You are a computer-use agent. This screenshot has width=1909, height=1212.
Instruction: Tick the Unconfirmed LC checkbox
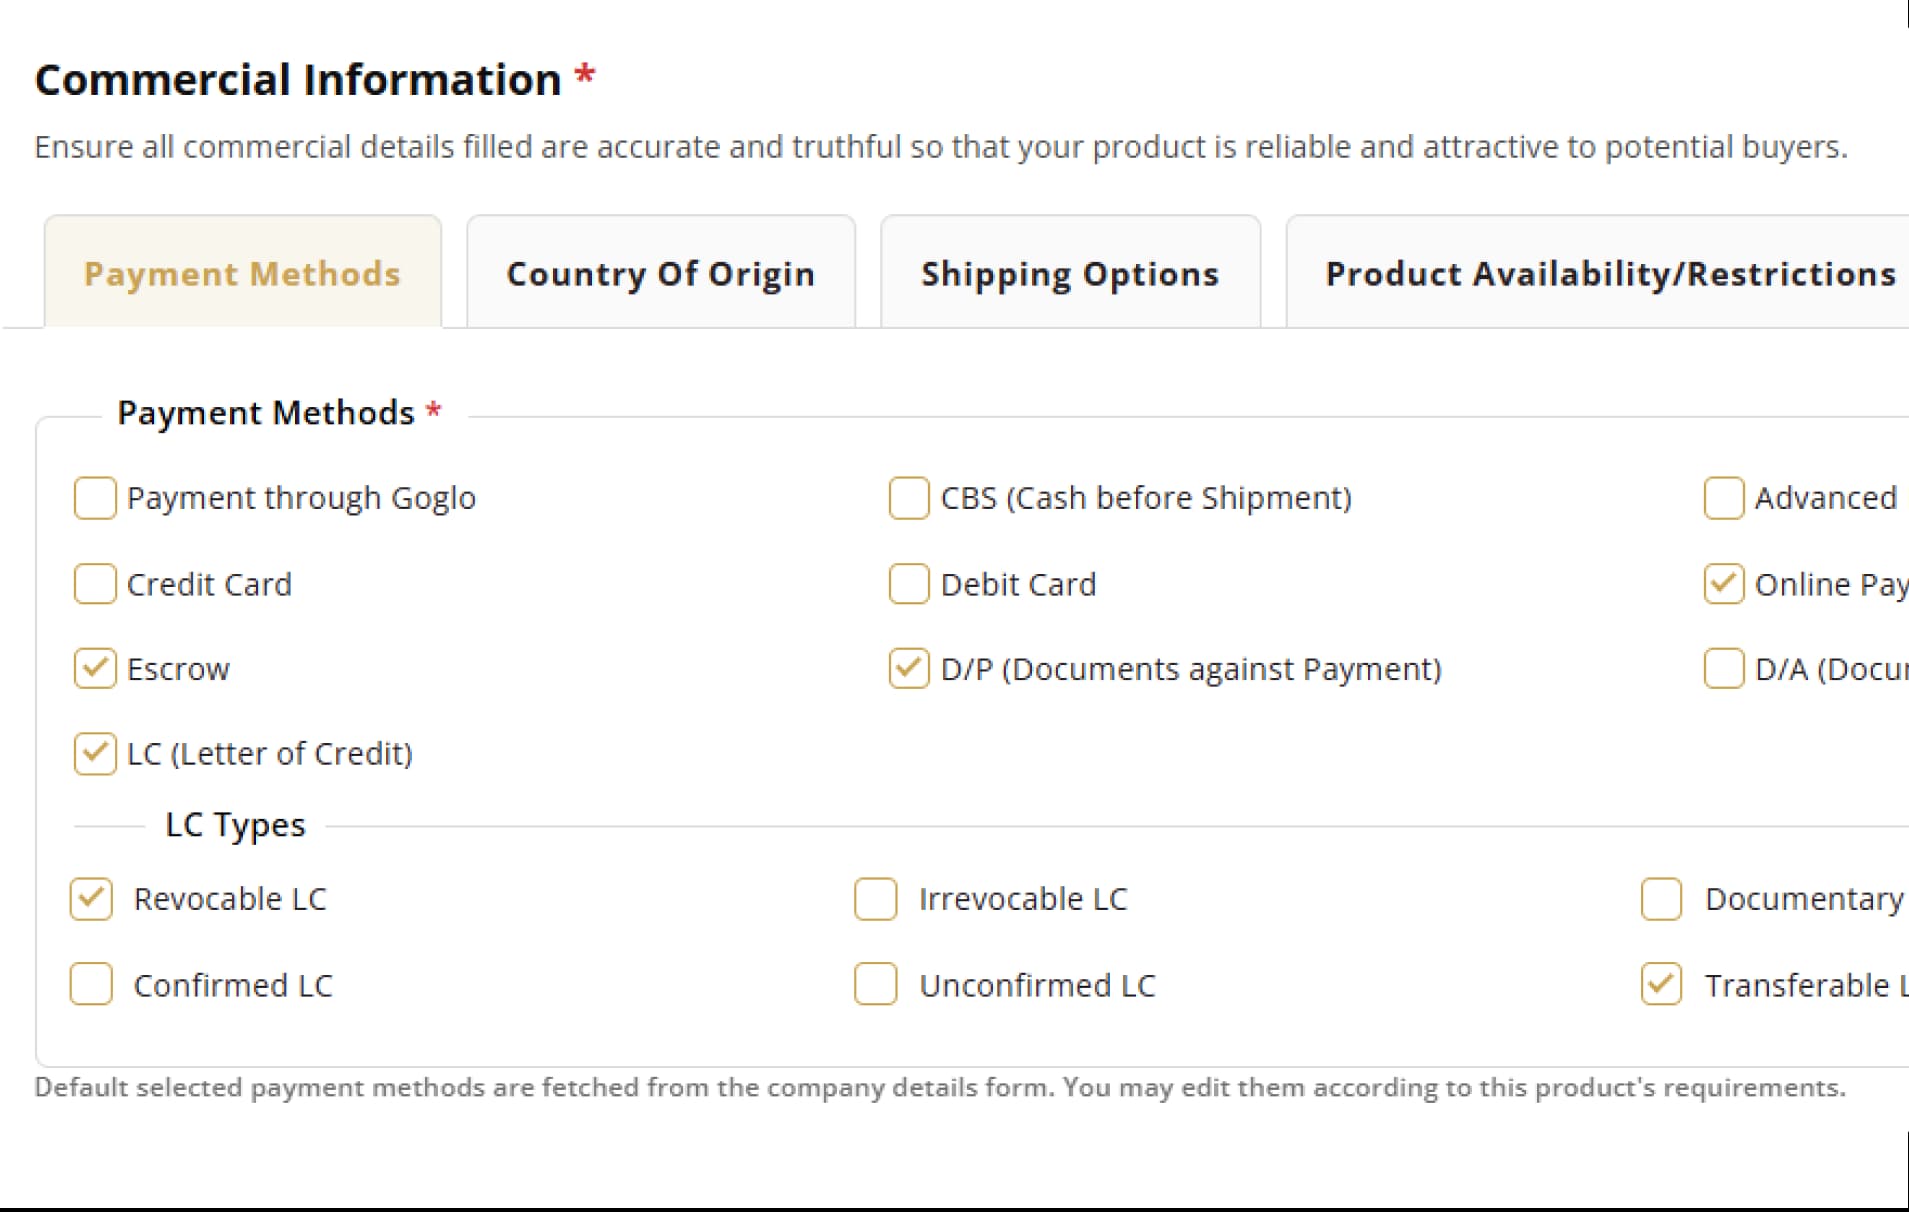tap(876, 984)
